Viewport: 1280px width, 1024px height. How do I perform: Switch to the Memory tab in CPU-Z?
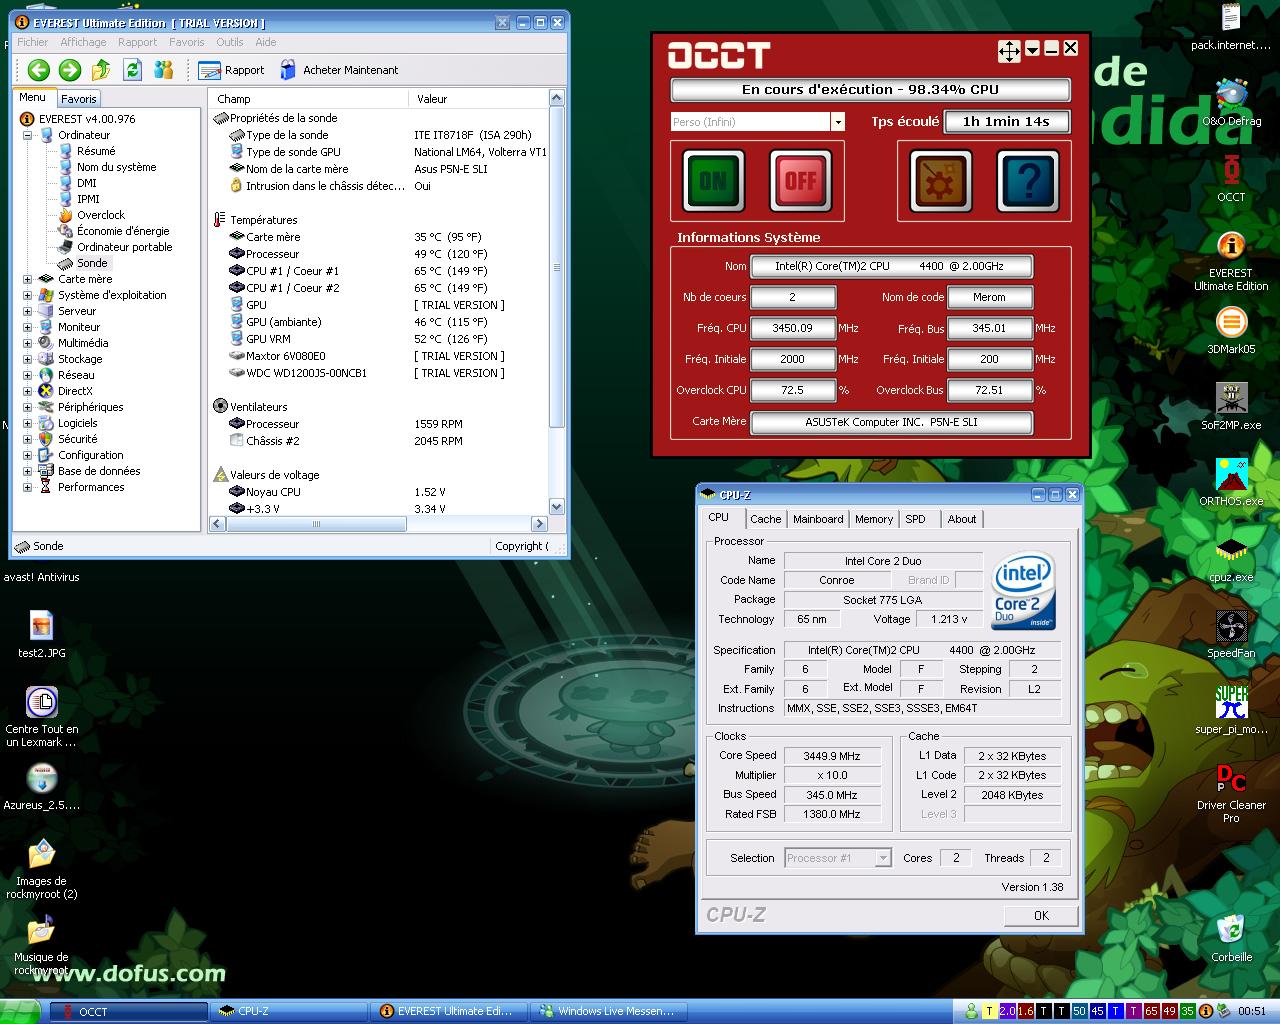pos(873,519)
